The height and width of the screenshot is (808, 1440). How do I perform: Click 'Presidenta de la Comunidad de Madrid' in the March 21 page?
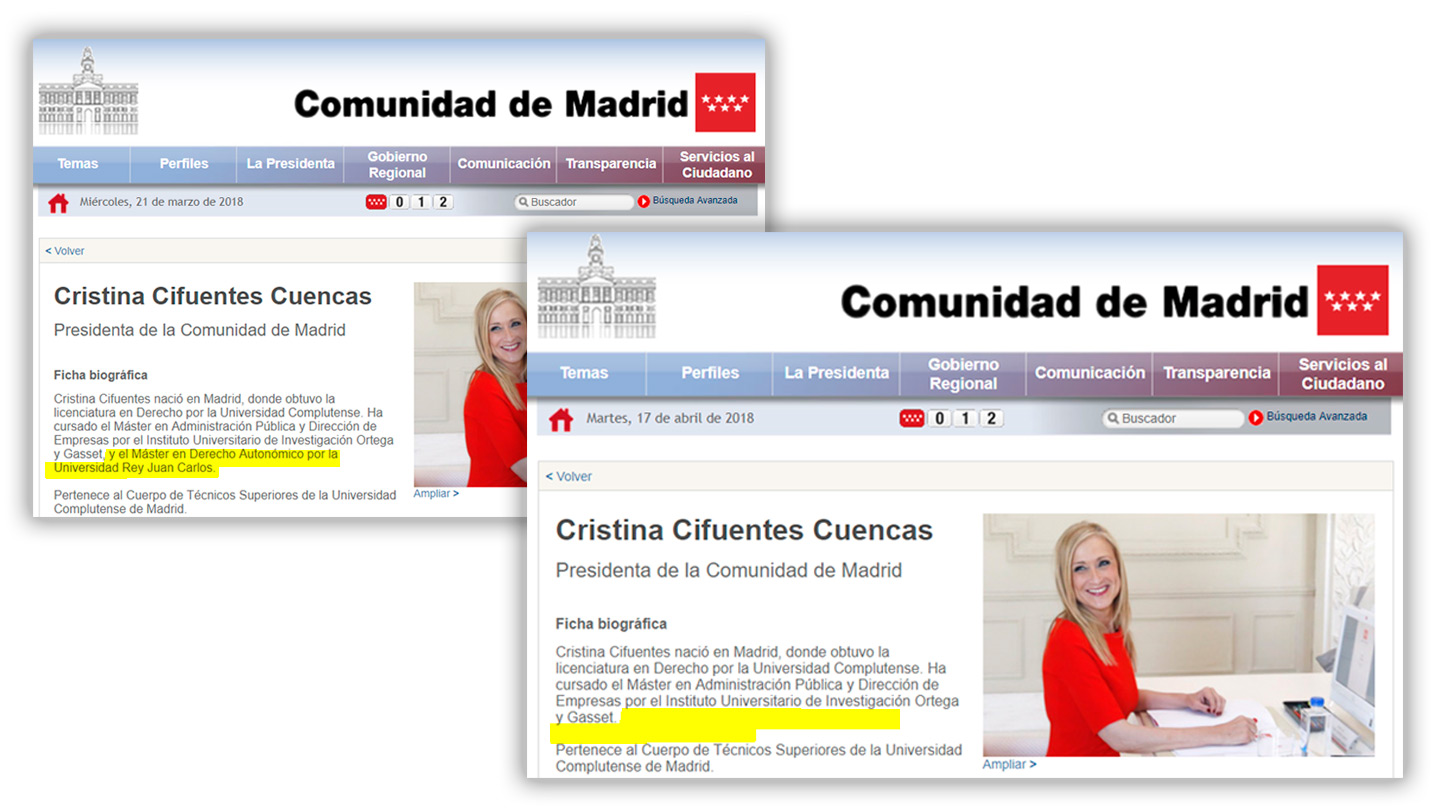coord(200,331)
